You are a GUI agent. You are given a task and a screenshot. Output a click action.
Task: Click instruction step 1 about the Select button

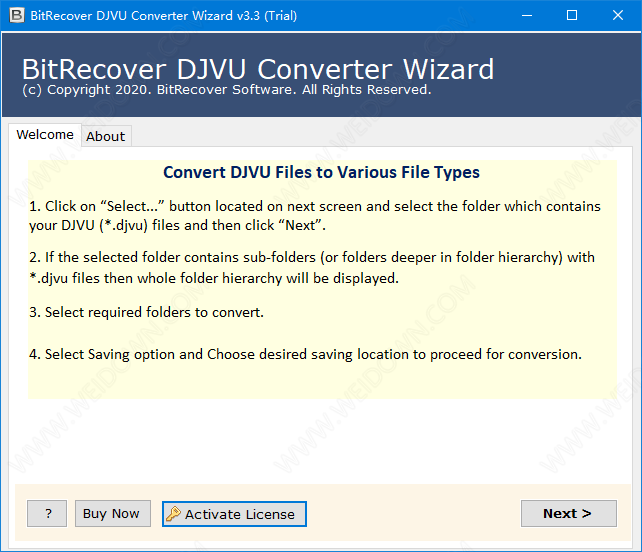pos(315,215)
